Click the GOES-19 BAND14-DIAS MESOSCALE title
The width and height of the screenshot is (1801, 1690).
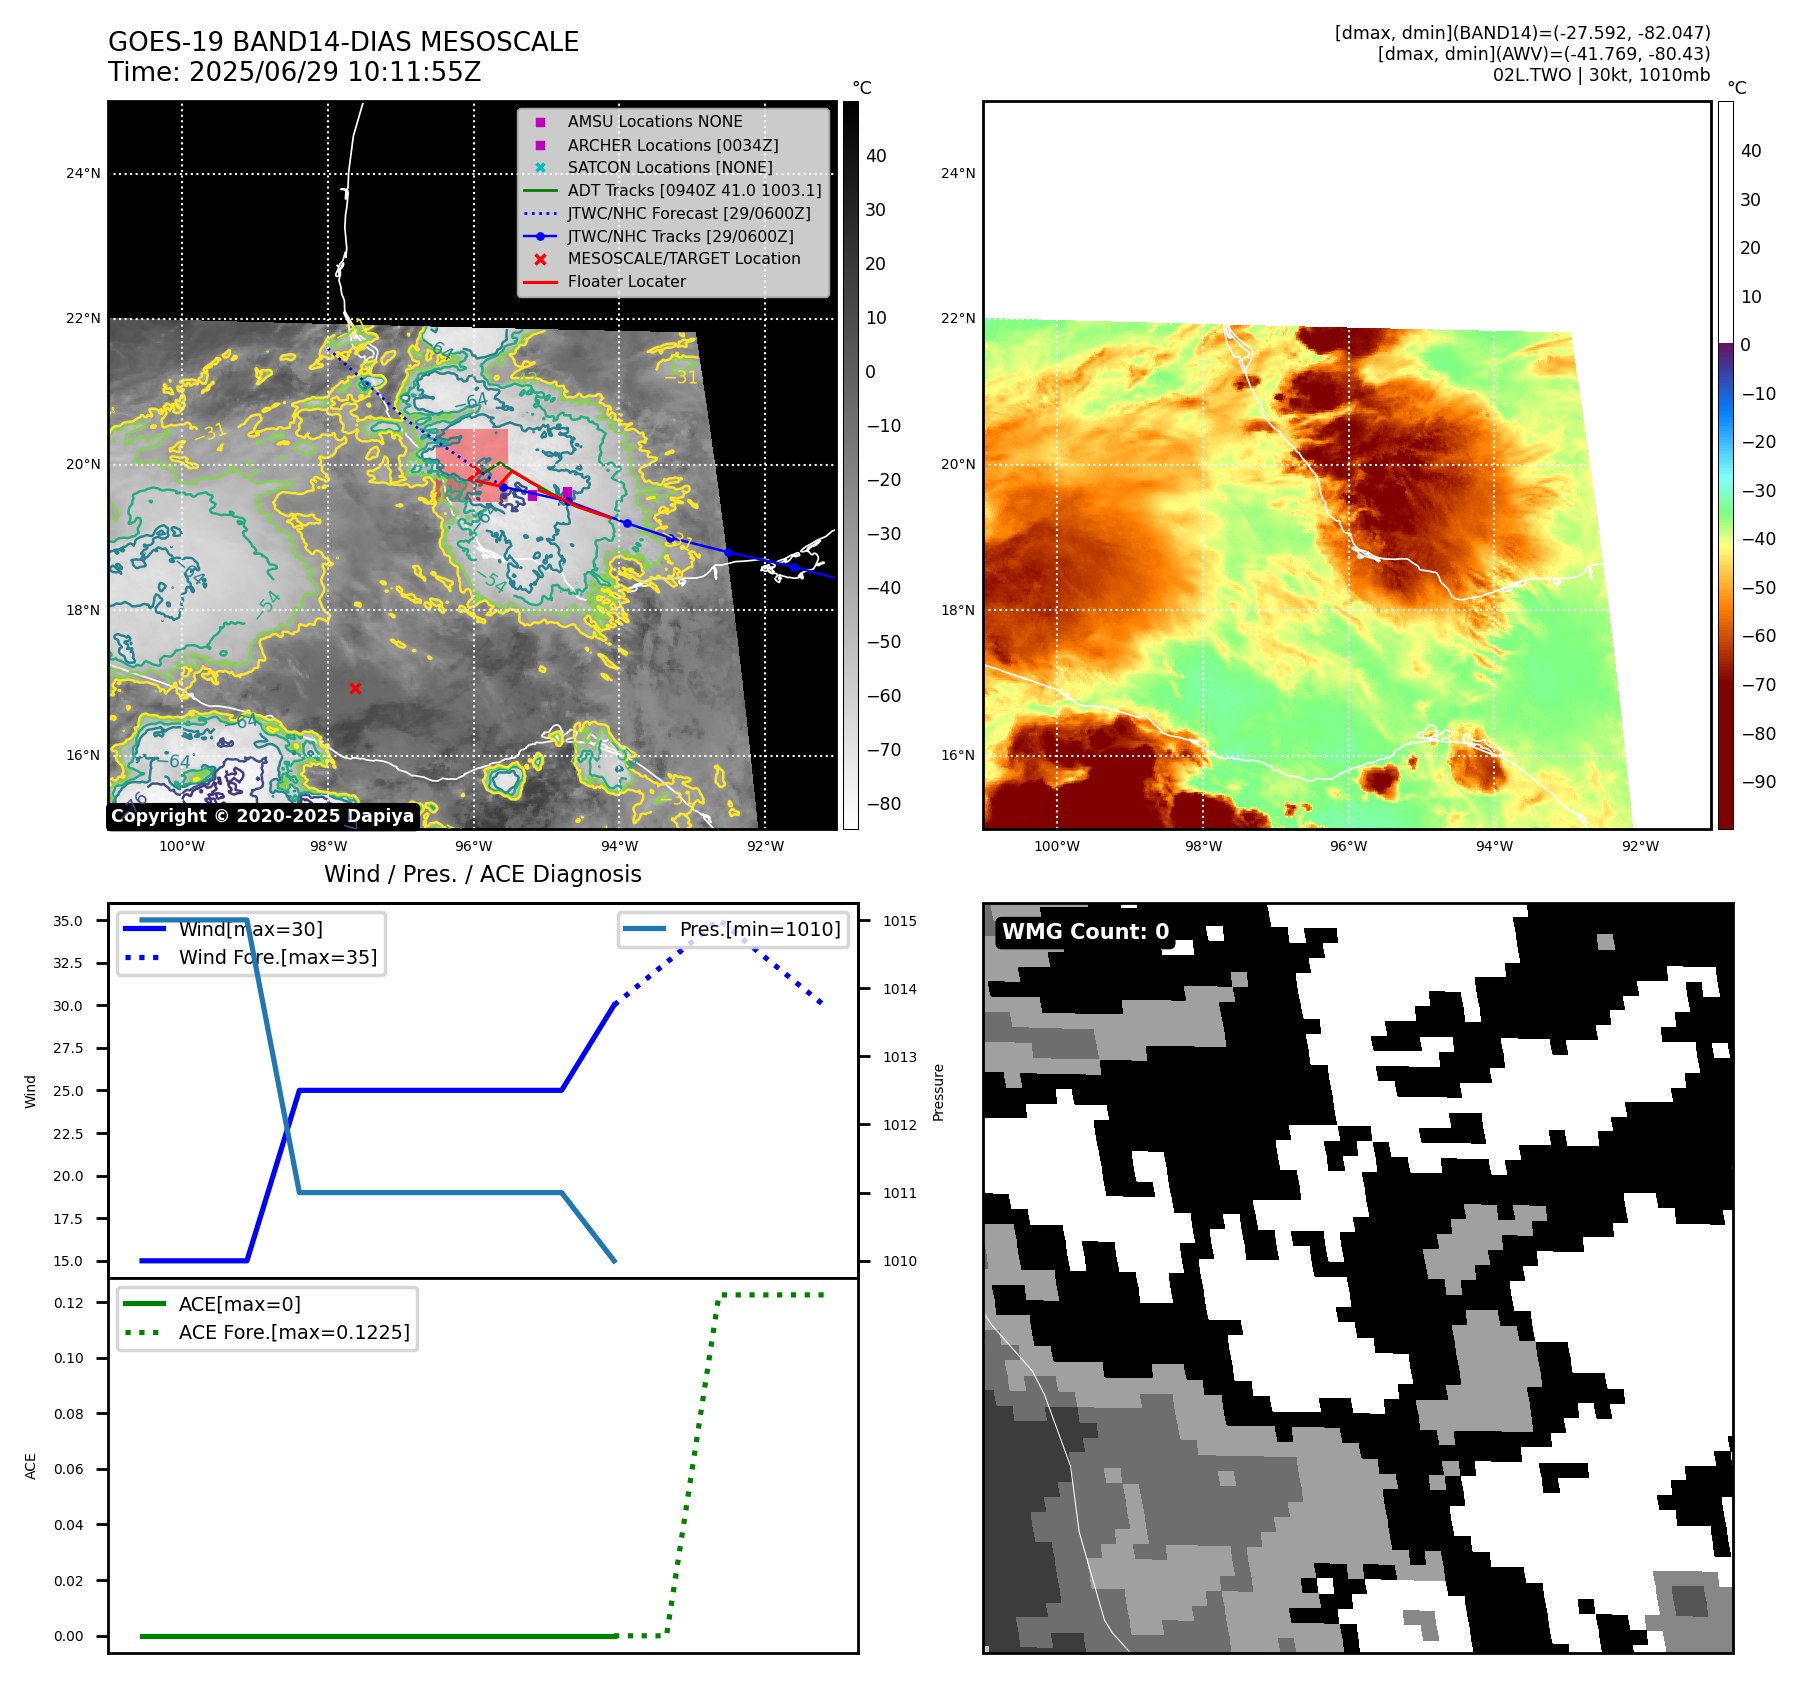pos(343,42)
